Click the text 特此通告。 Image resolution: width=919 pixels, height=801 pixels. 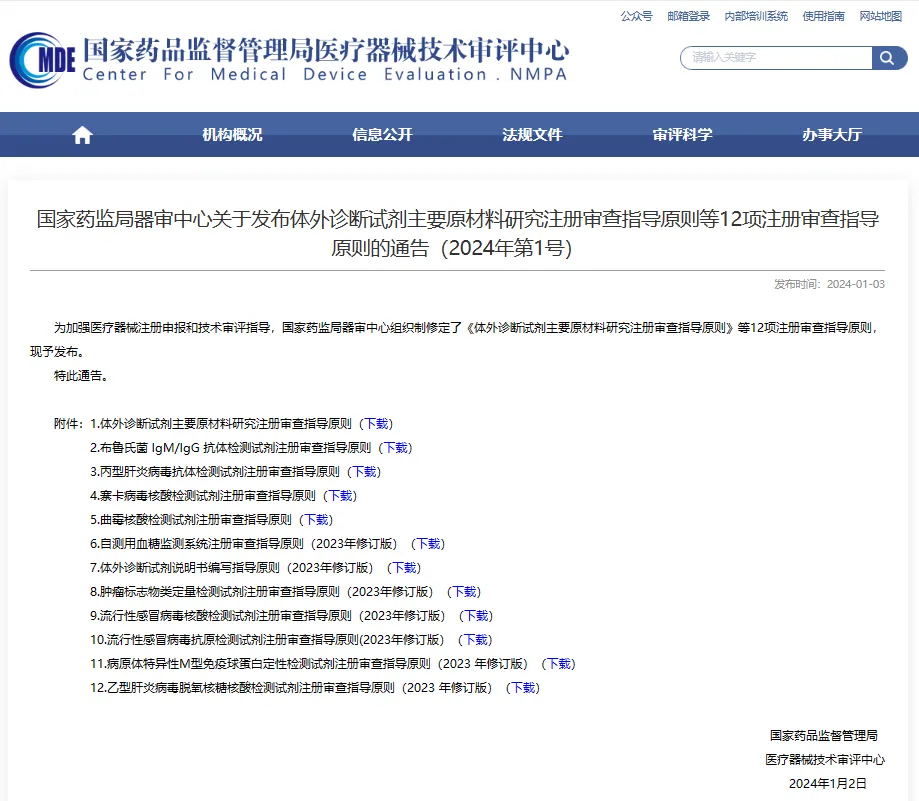81,376
